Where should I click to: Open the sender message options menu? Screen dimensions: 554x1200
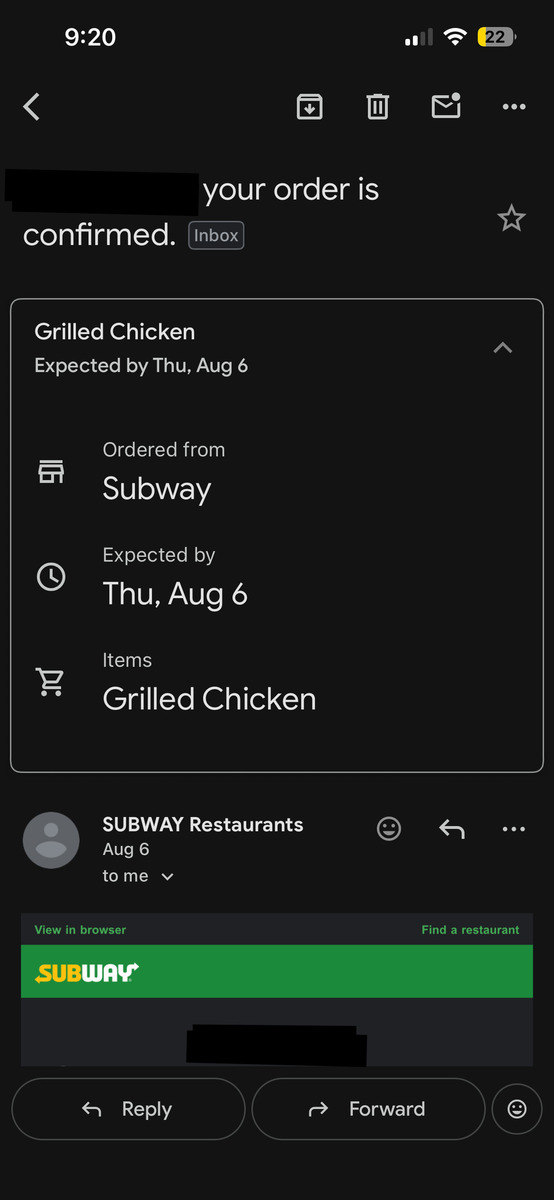(514, 829)
